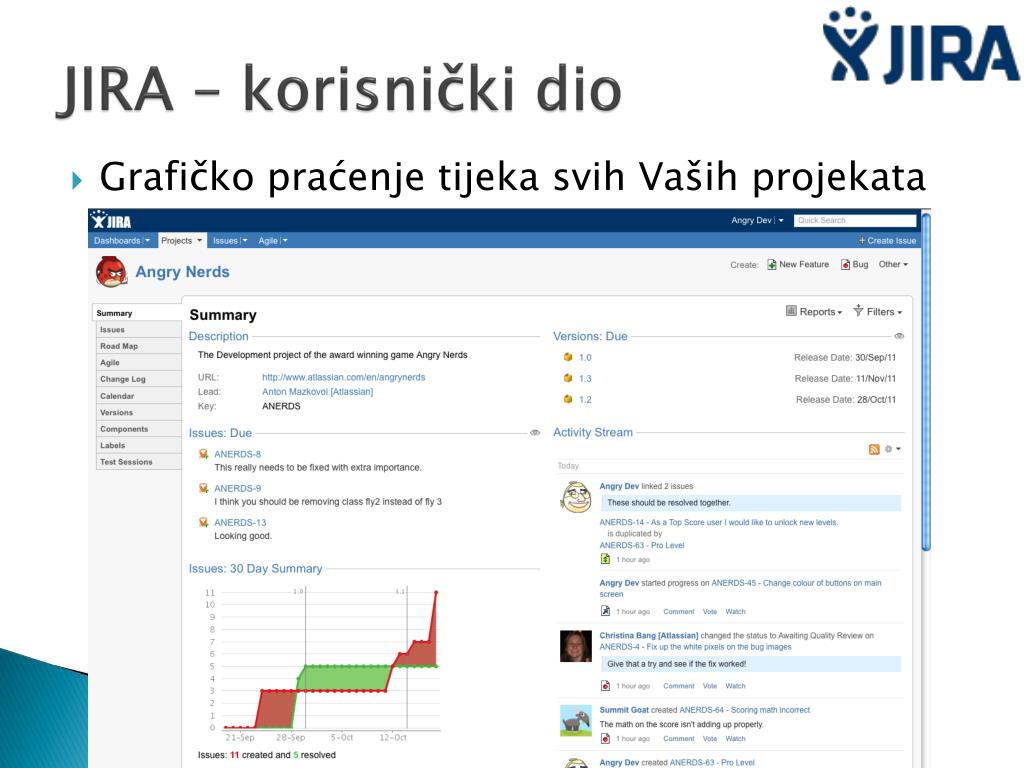Open the Versions sidebar tab
The height and width of the screenshot is (768, 1024).
pos(138,413)
